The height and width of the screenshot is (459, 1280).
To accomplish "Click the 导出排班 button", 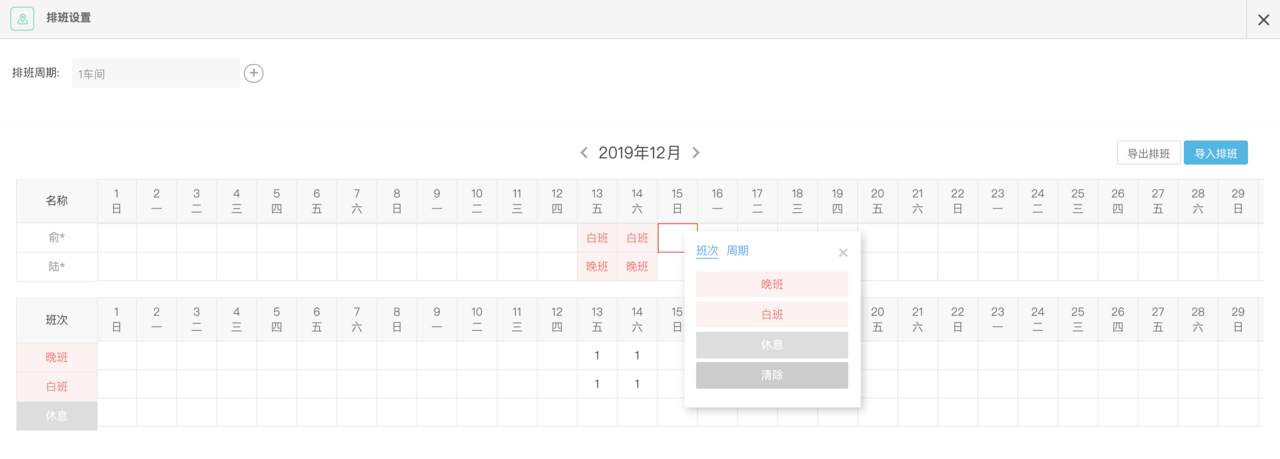I will pyautogui.click(x=1149, y=153).
